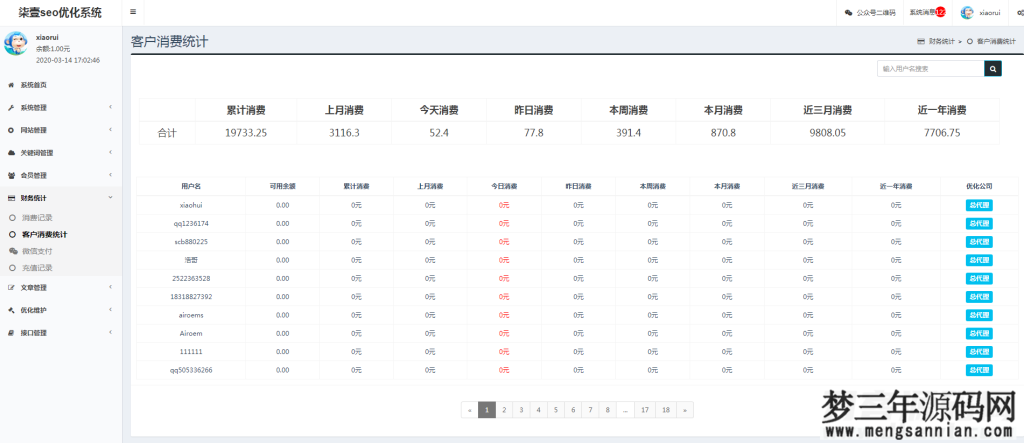Click the next page » arrow

coord(684,410)
